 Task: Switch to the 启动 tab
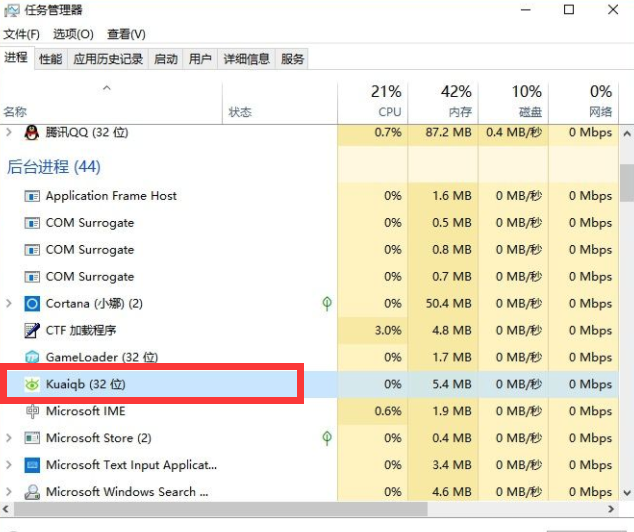click(166, 59)
